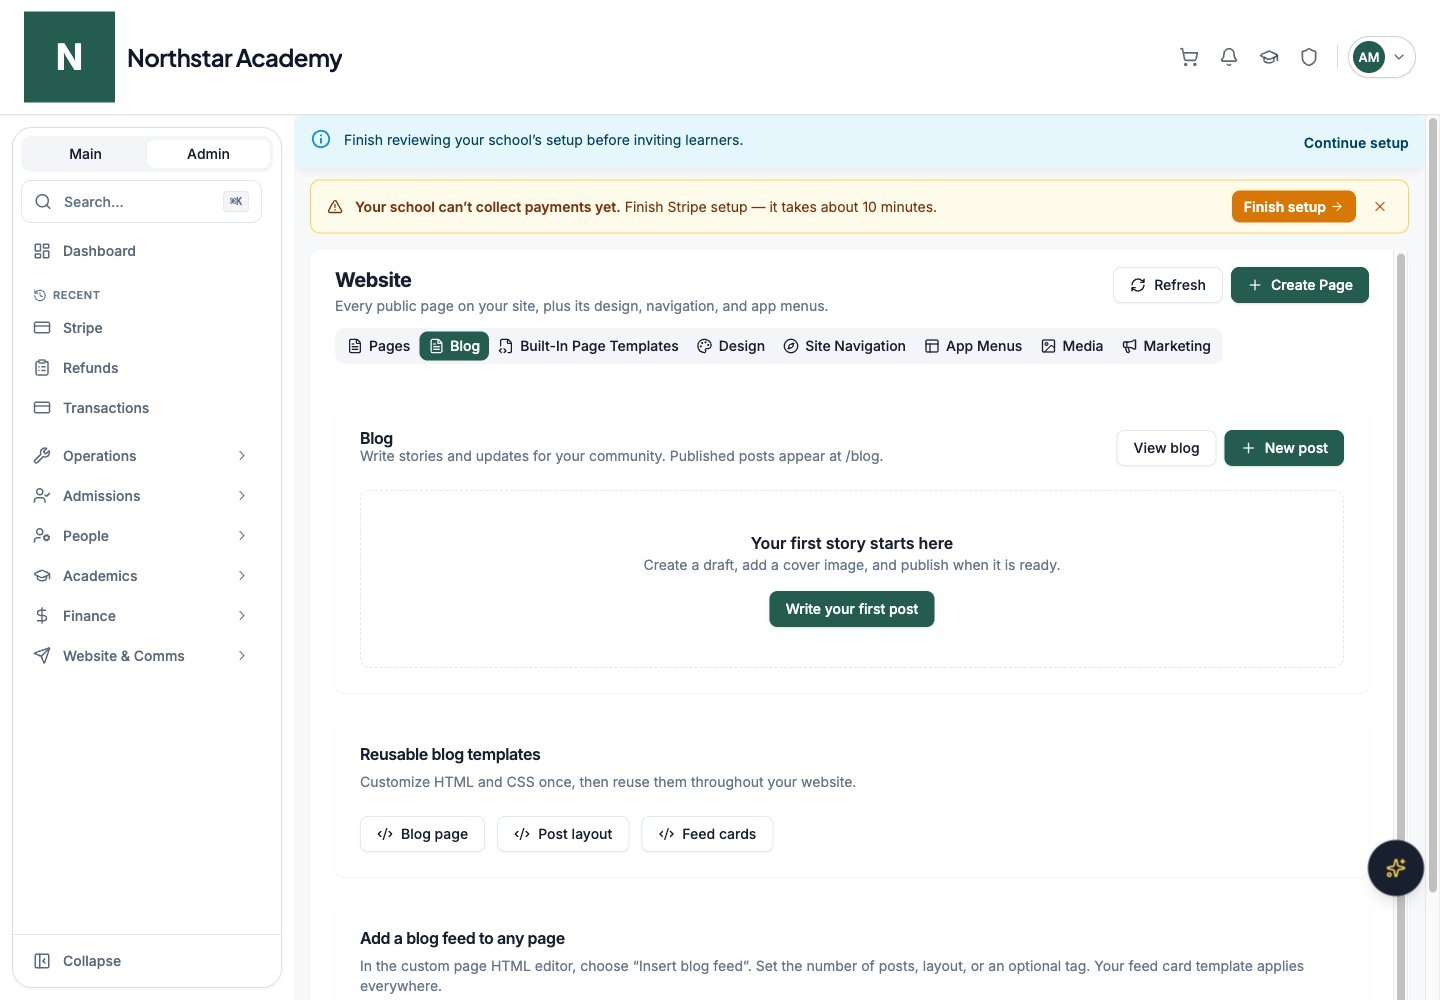
Task: Click the shield icon in header
Action: (x=1309, y=57)
